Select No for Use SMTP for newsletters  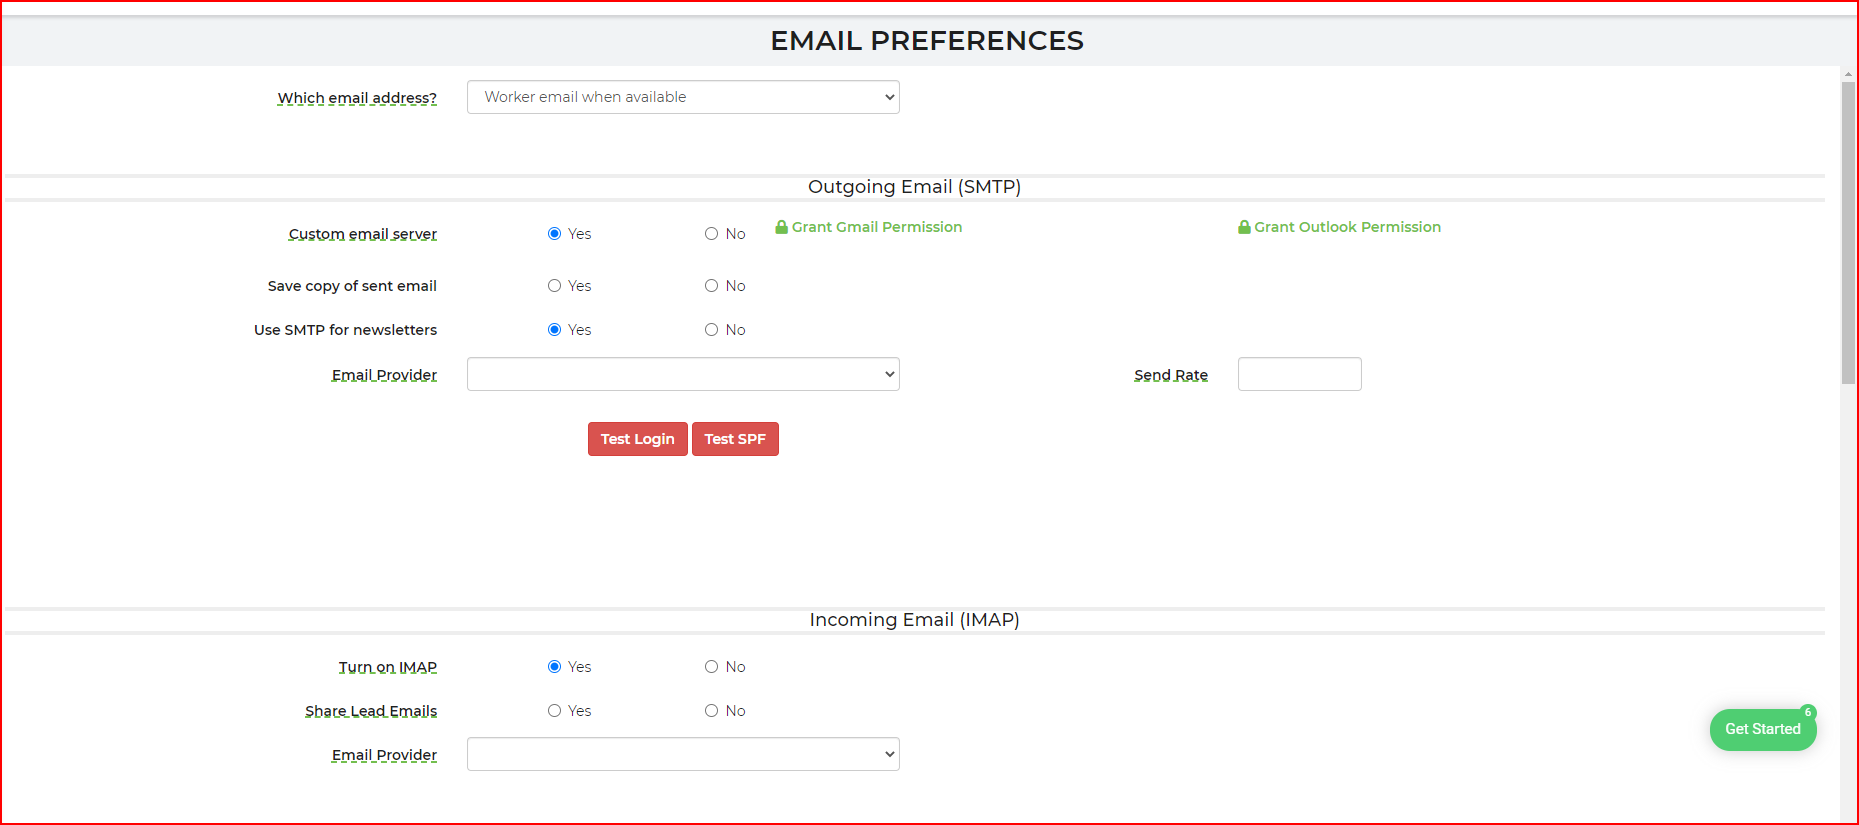(711, 330)
